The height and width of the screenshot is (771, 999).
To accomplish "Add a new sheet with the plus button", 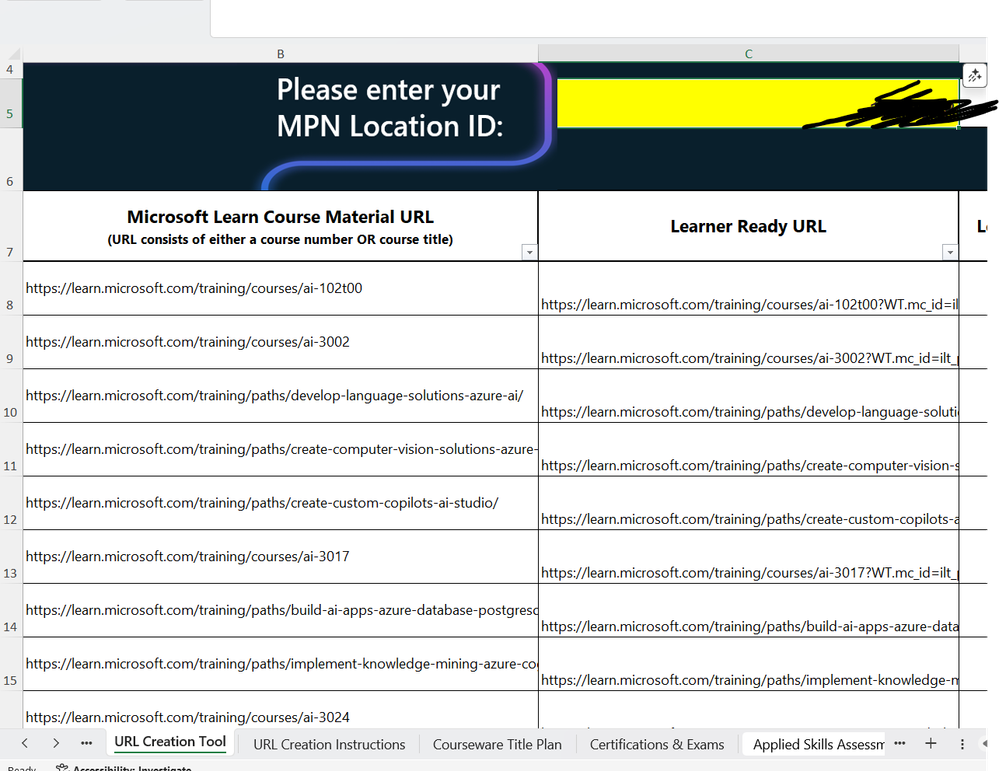I will (x=931, y=743).
